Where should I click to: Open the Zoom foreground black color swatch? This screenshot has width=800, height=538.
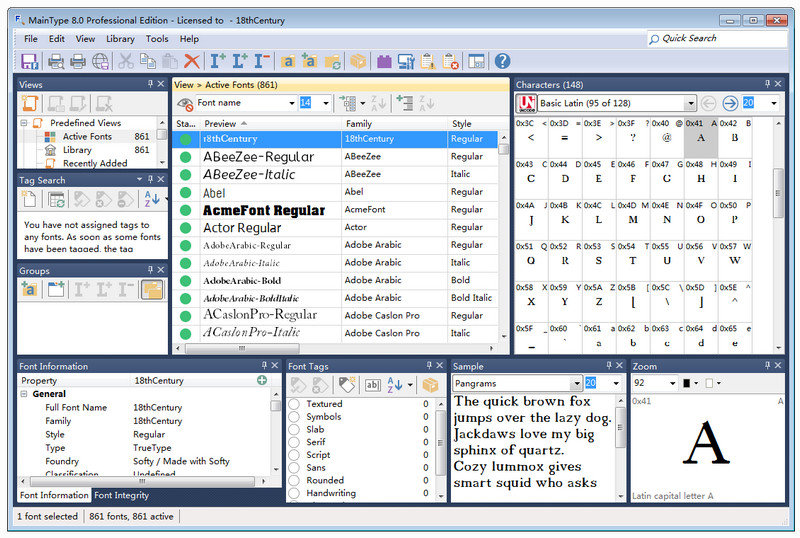pos(687,383)
